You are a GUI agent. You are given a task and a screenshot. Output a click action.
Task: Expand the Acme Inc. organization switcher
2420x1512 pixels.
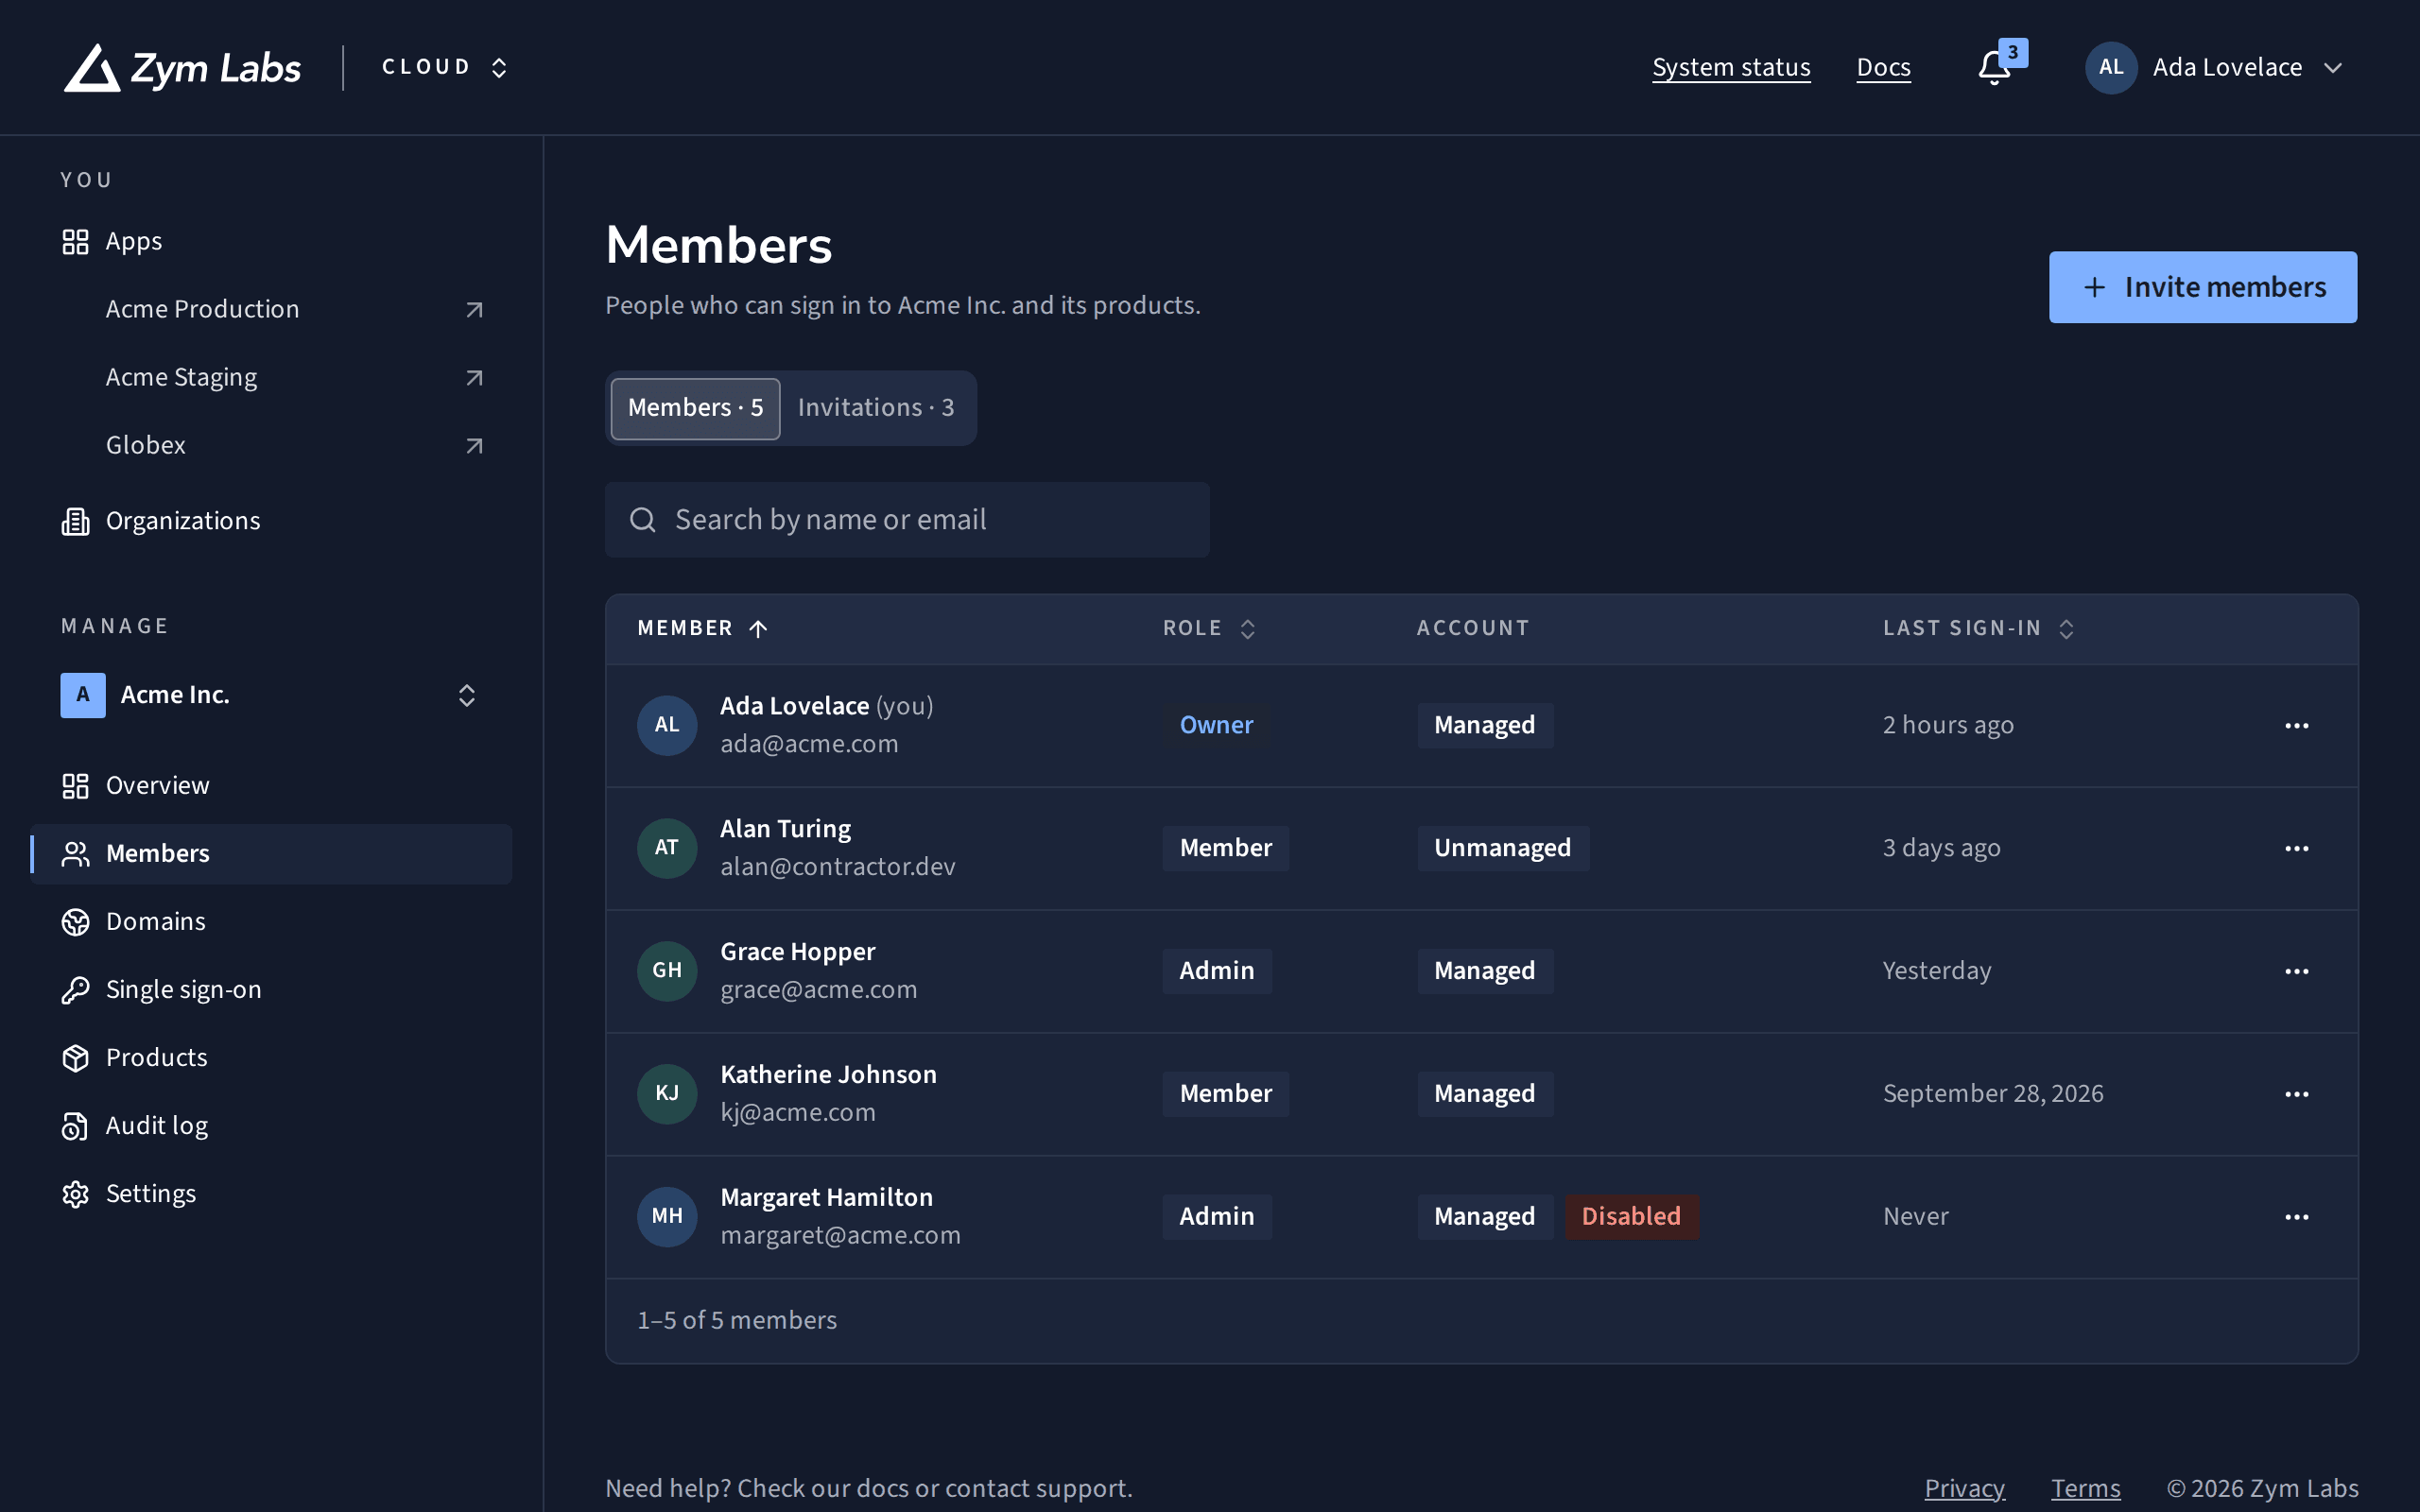click(x=270, y=695)
